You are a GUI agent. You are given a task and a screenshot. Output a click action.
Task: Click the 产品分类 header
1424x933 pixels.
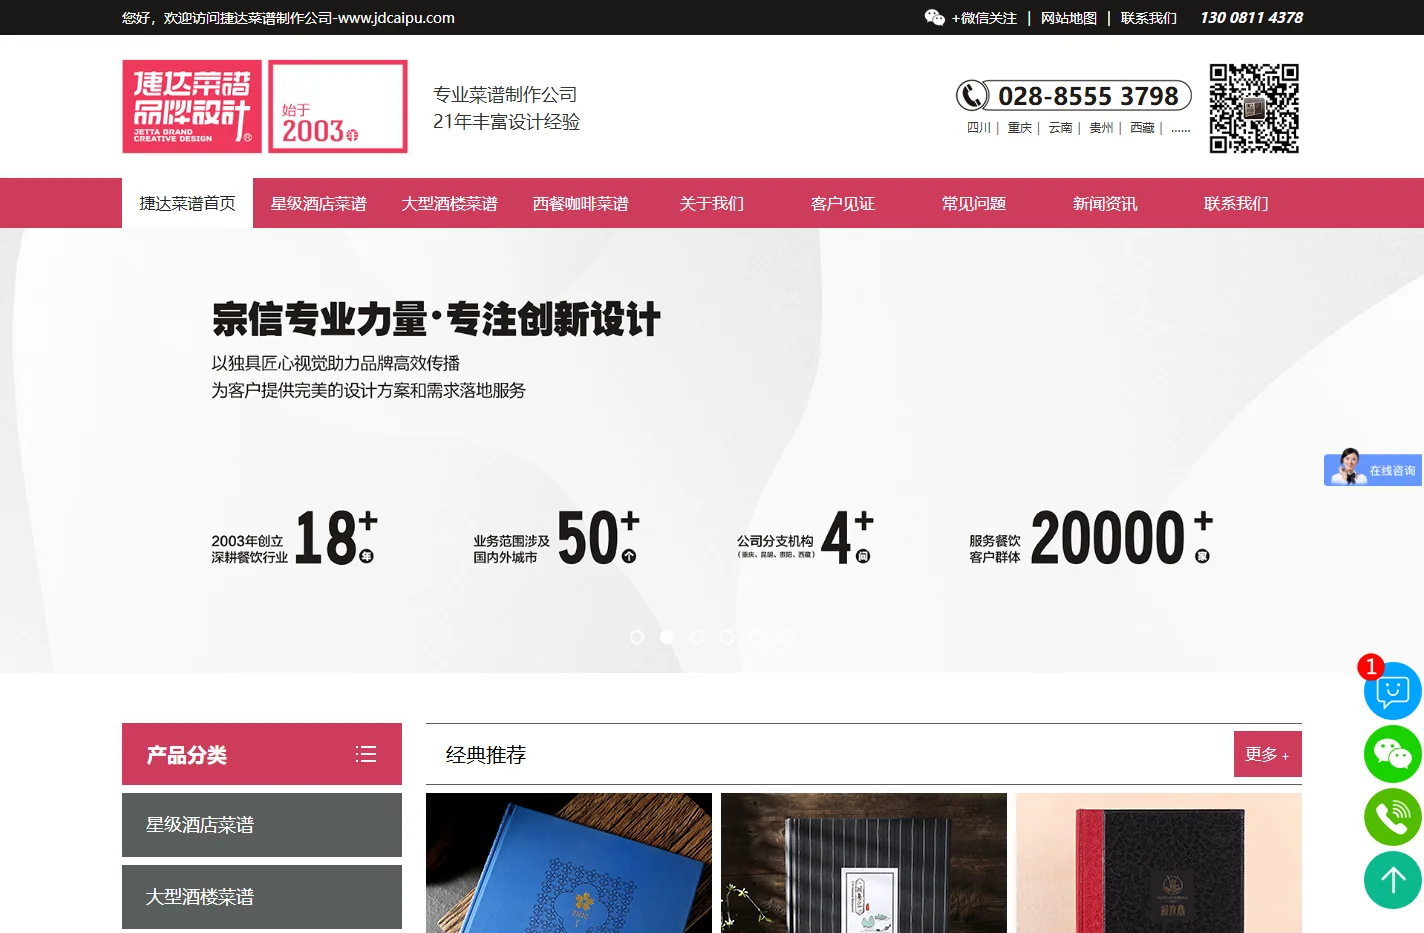click(x=262, y=754)
